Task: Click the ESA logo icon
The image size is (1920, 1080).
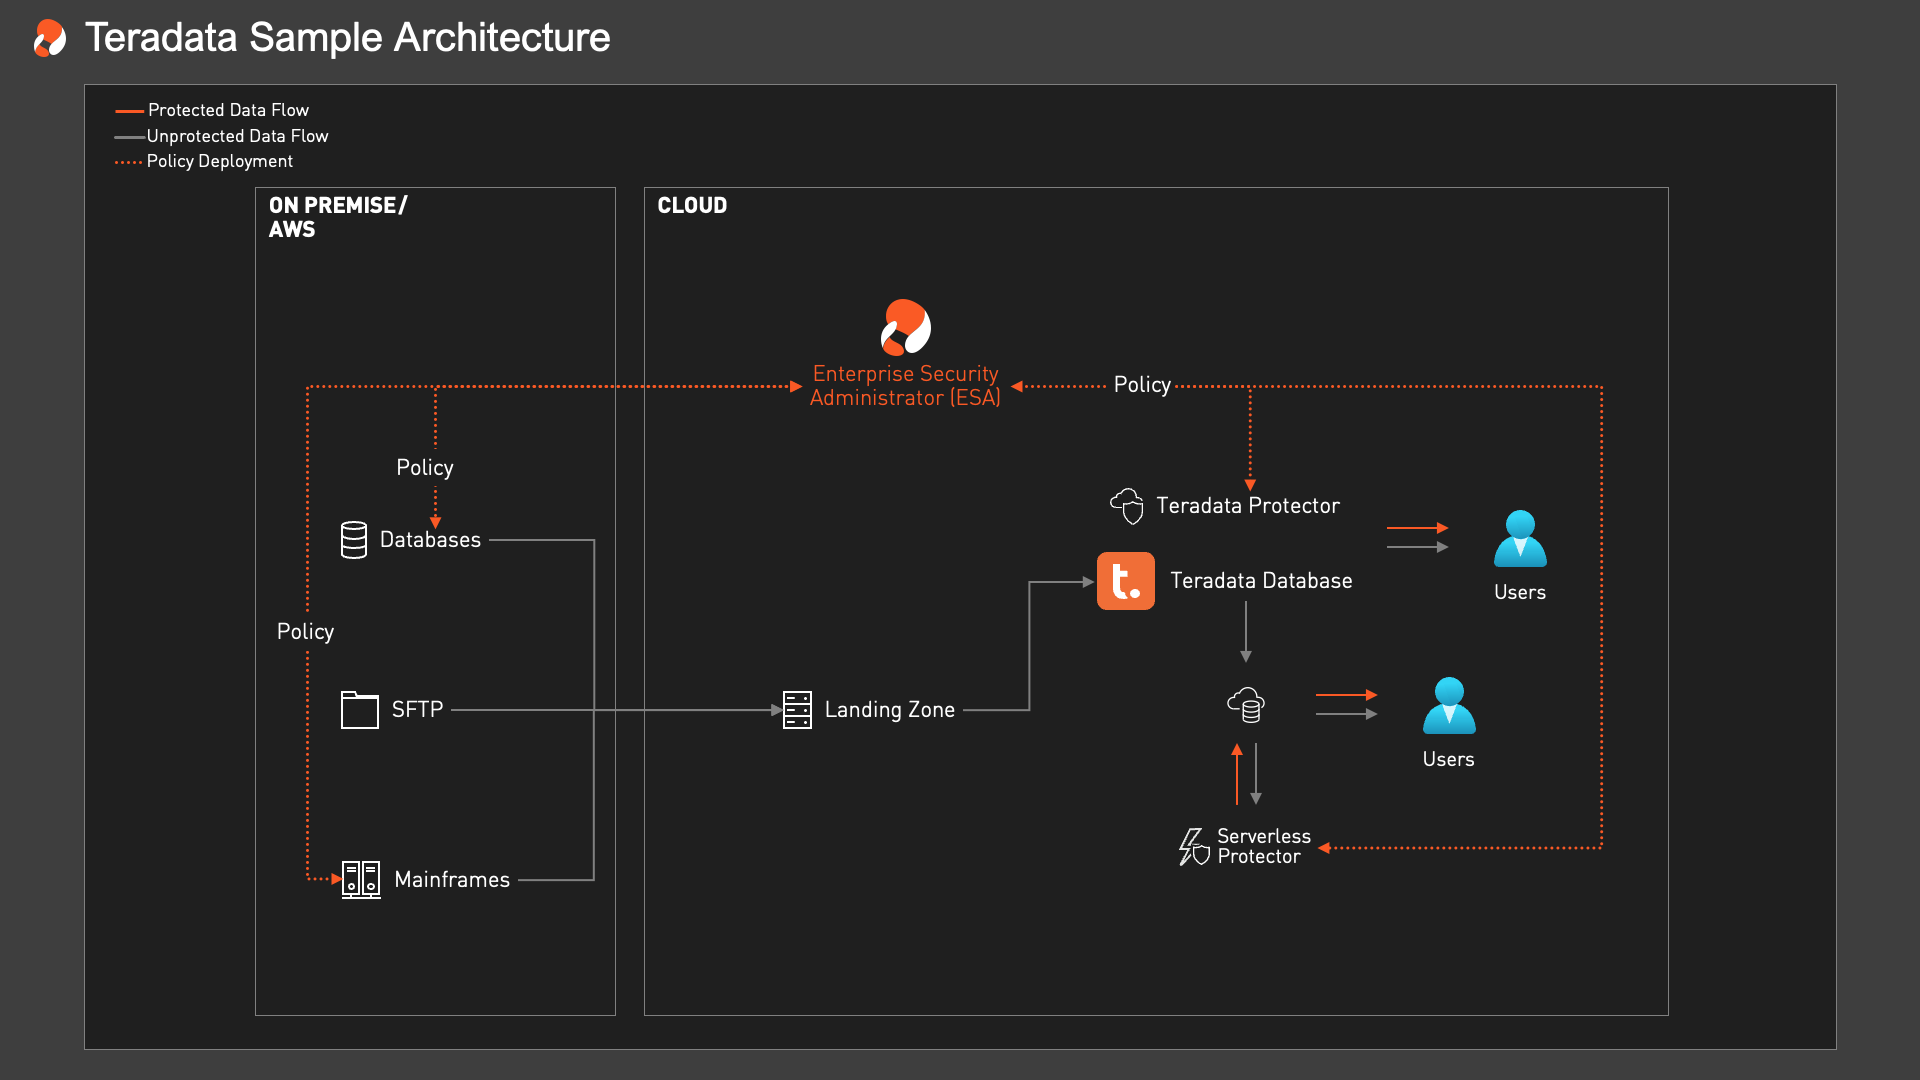Action: 905,328
